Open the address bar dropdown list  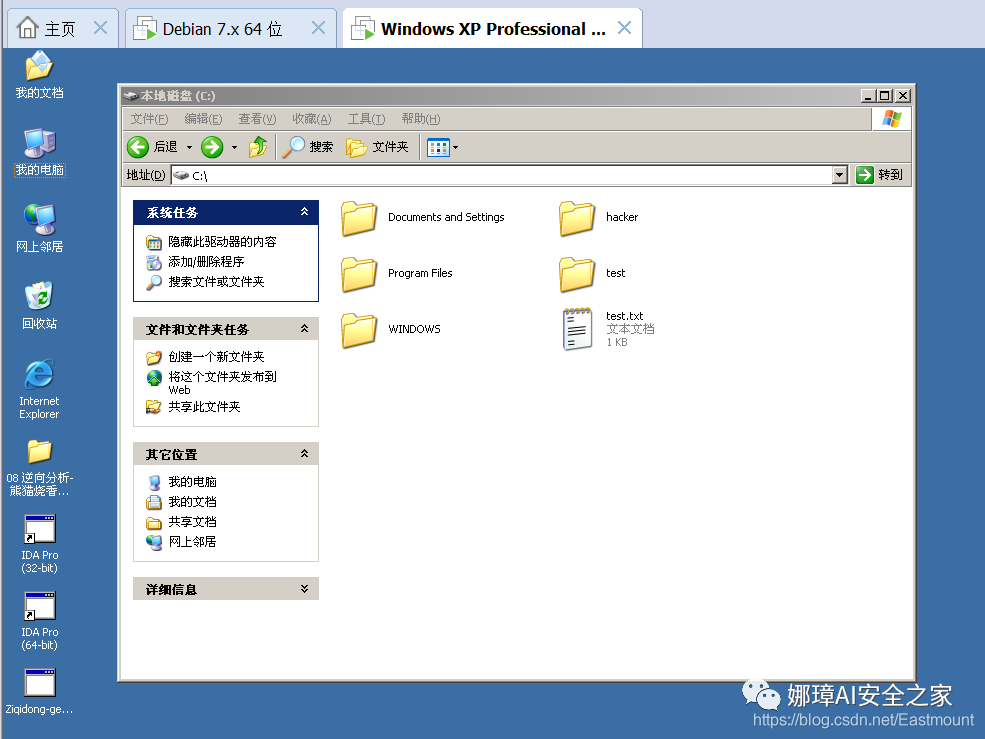click(x=840, y=175)
